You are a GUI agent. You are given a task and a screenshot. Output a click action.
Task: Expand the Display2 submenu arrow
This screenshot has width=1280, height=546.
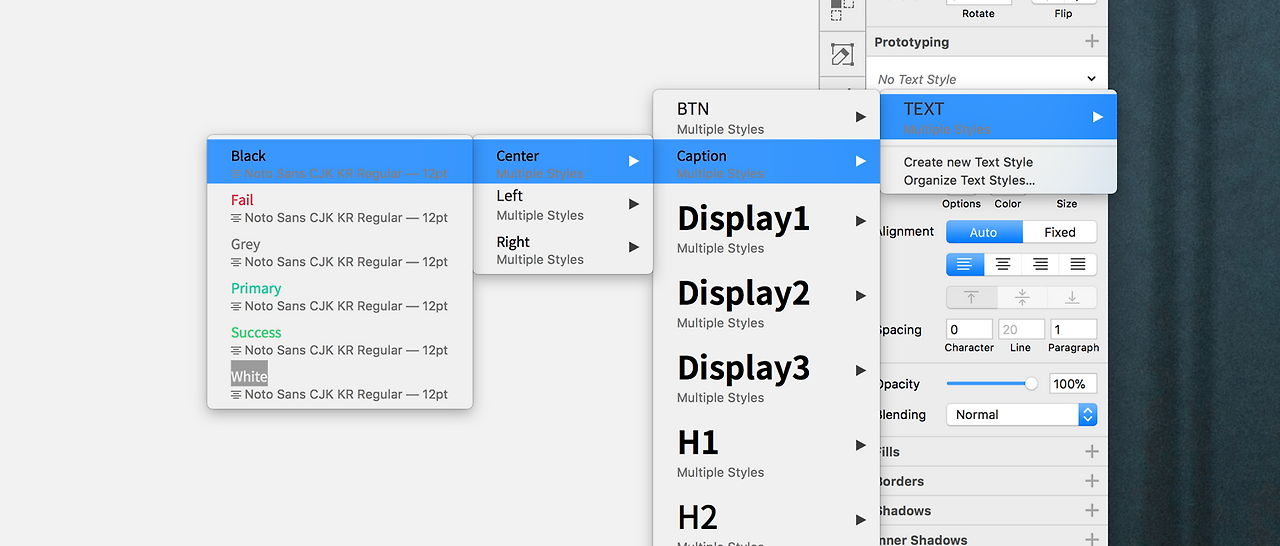pyautogui.click(x=860, y=296)
